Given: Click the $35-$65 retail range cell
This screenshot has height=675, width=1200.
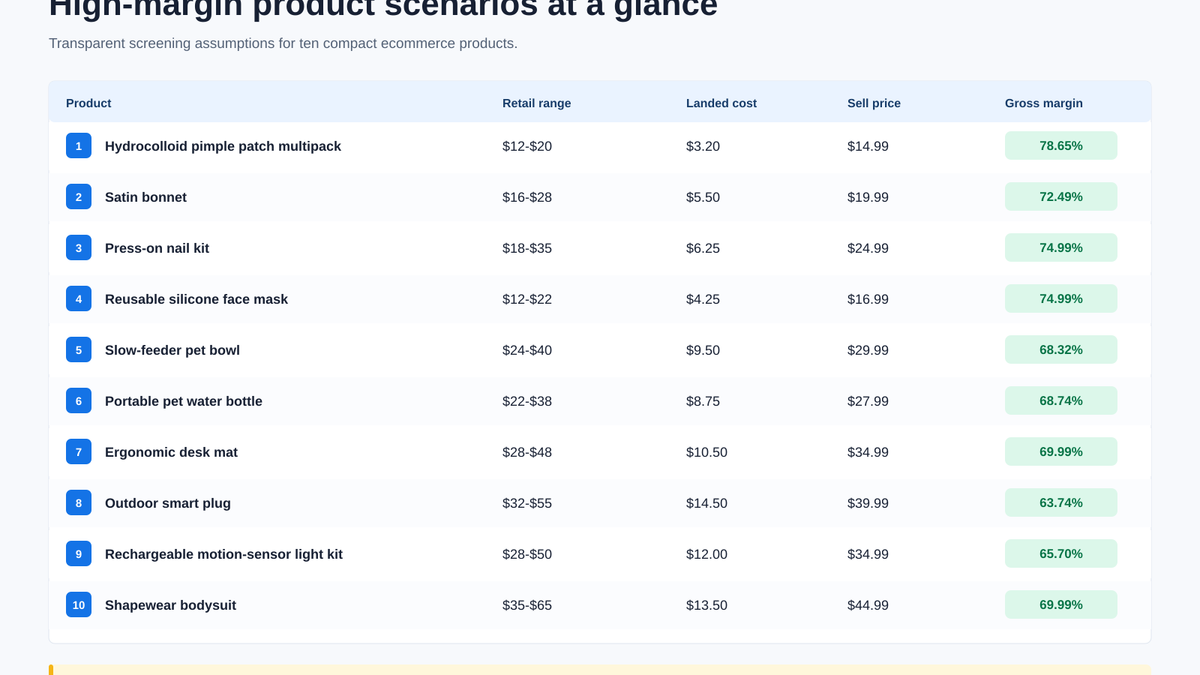Looking at the screenshot, I should click(527, 605).
